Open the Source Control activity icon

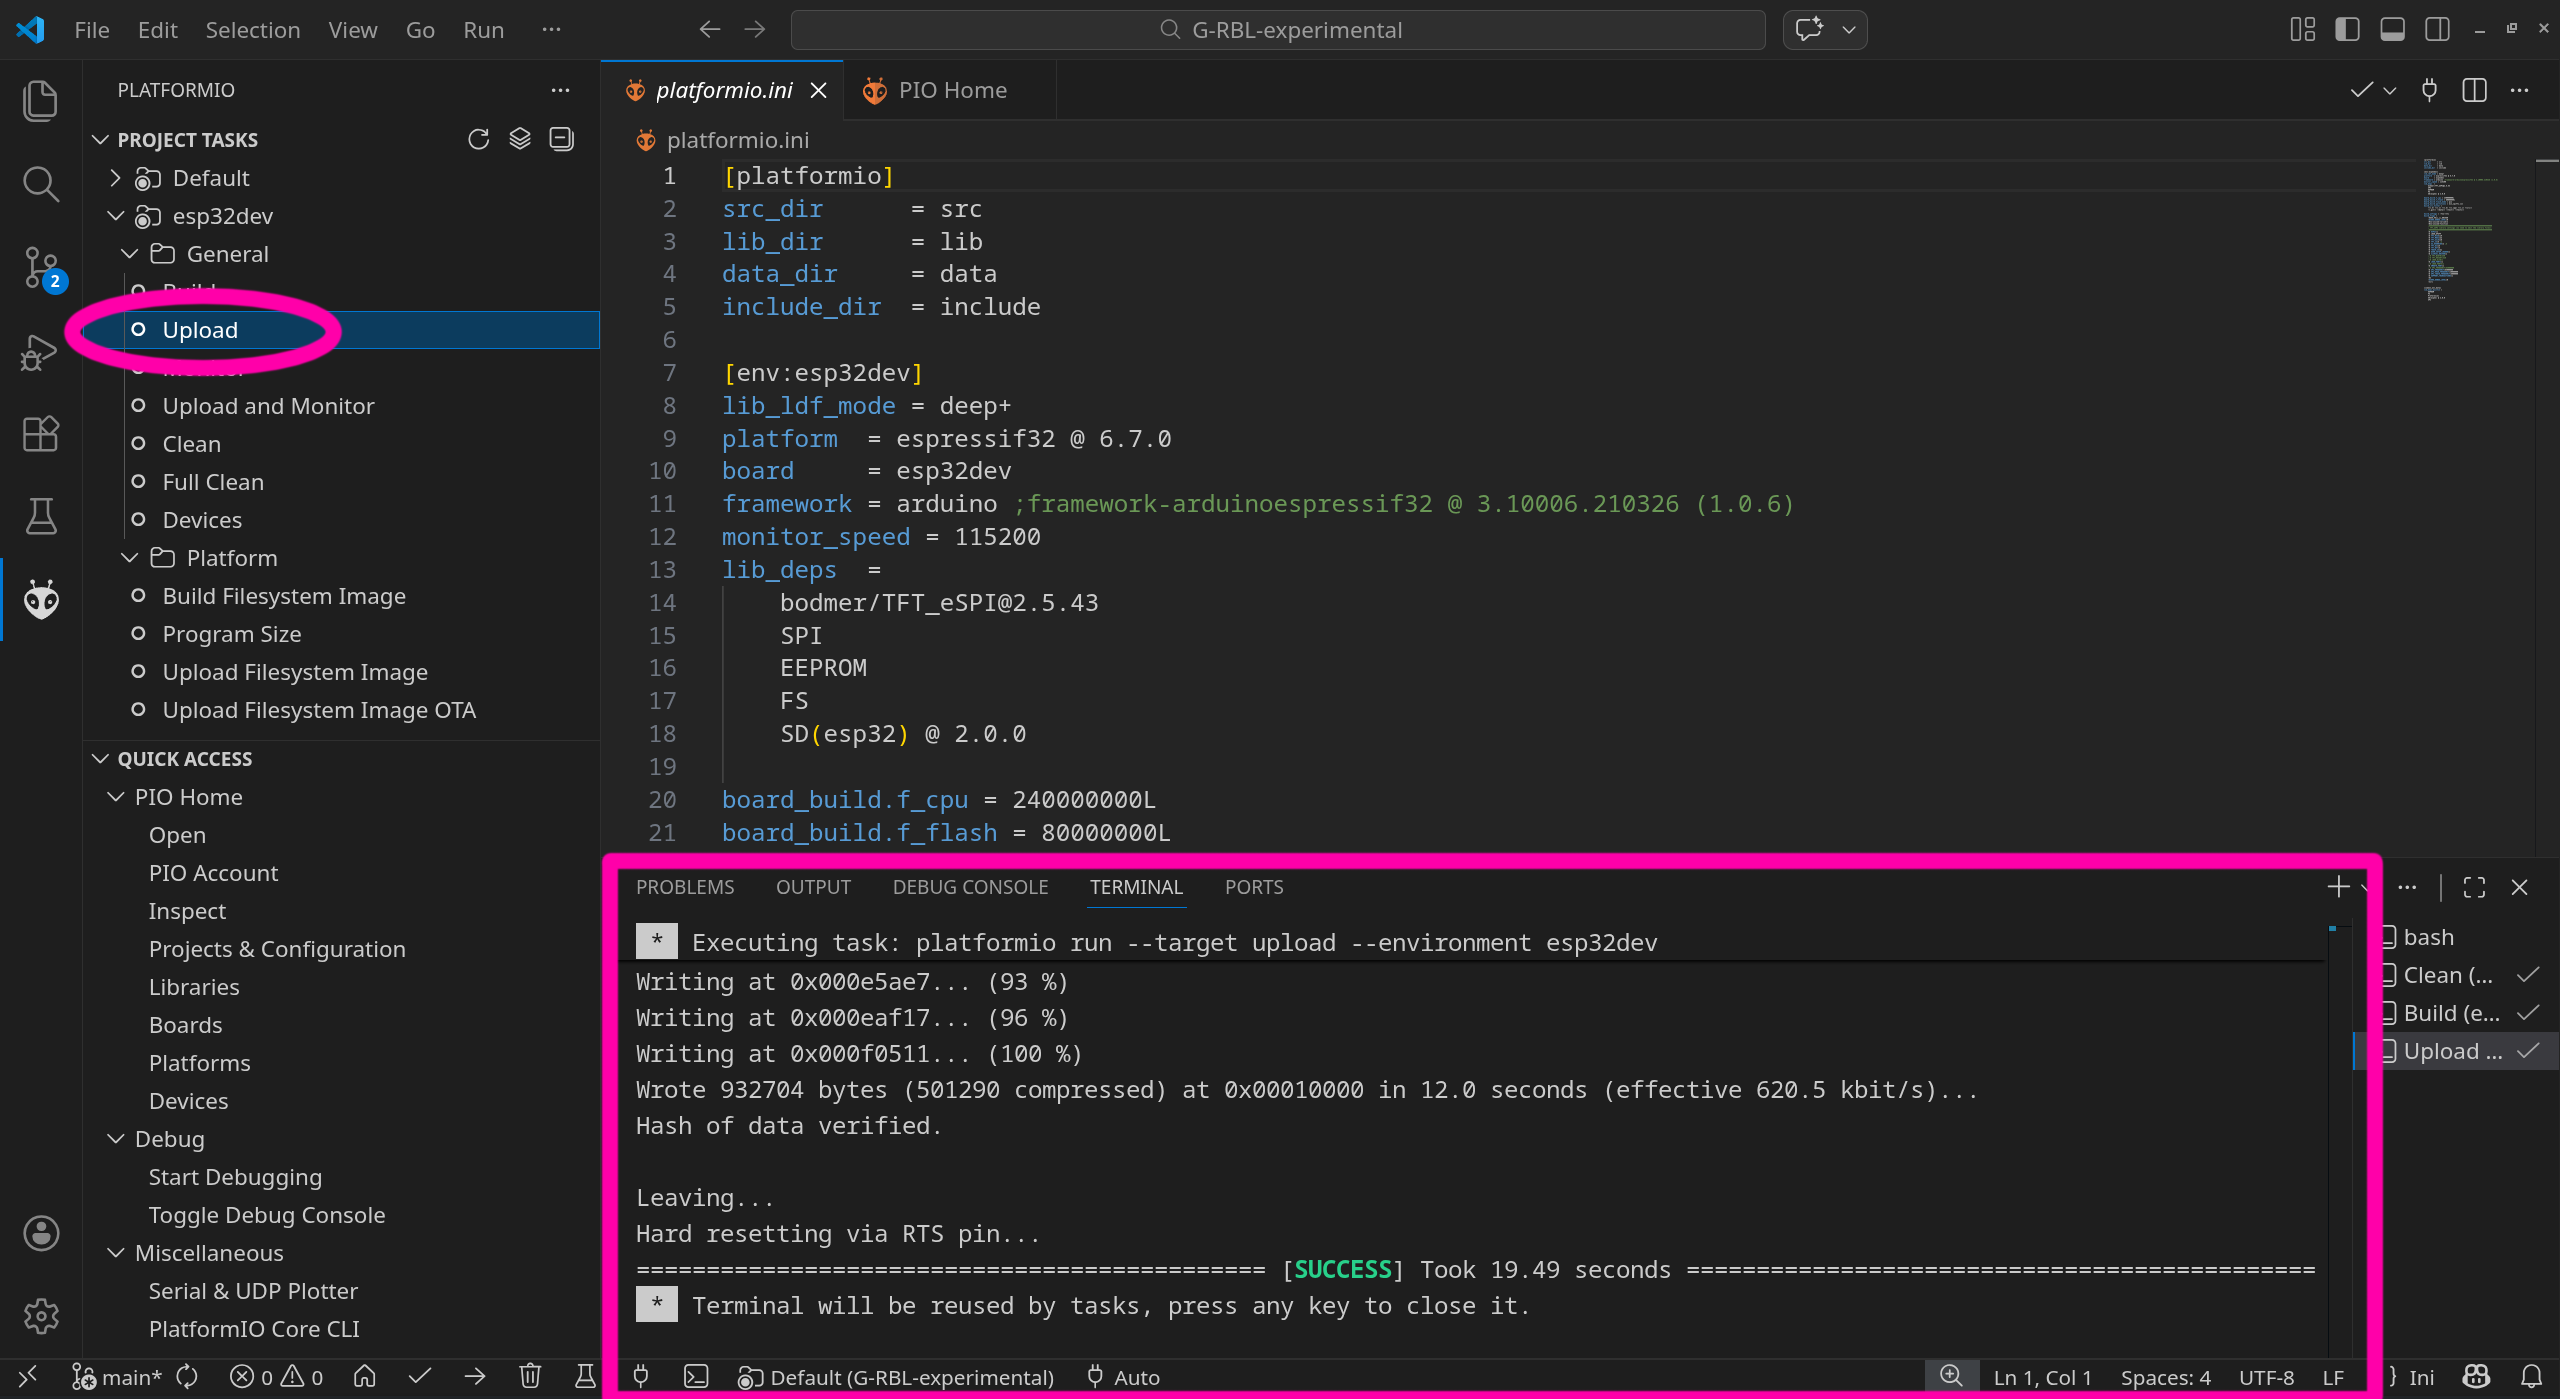[x=41, y=268]
